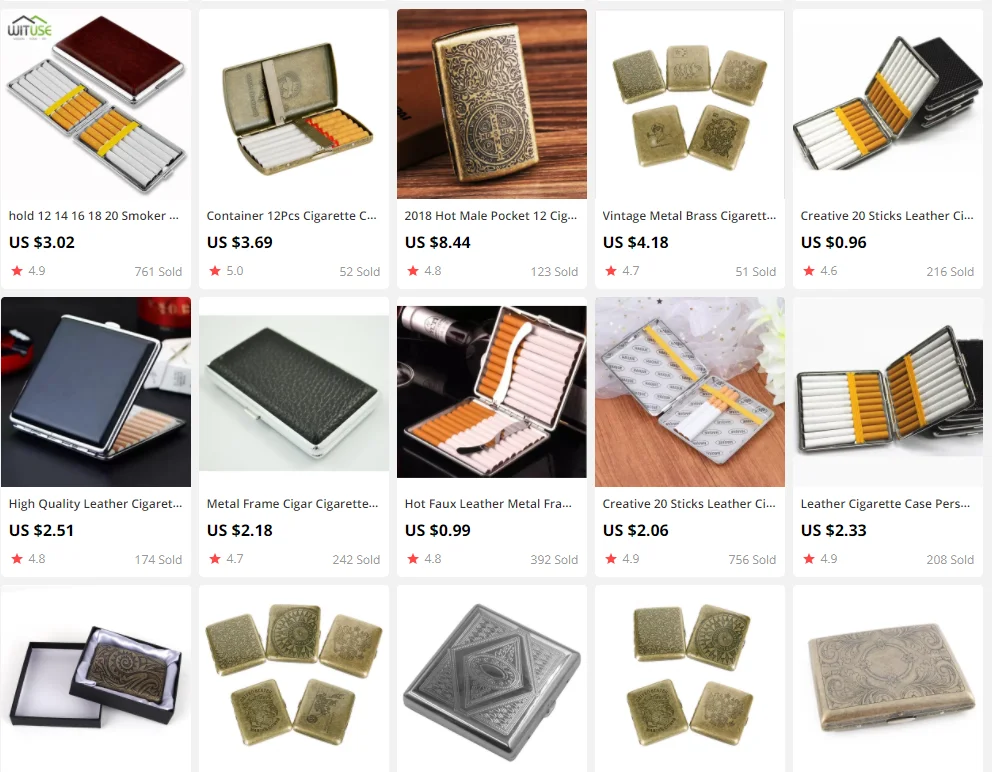Open the 'Leather Cigarette Case Pers...' title

tap(885, 504)
